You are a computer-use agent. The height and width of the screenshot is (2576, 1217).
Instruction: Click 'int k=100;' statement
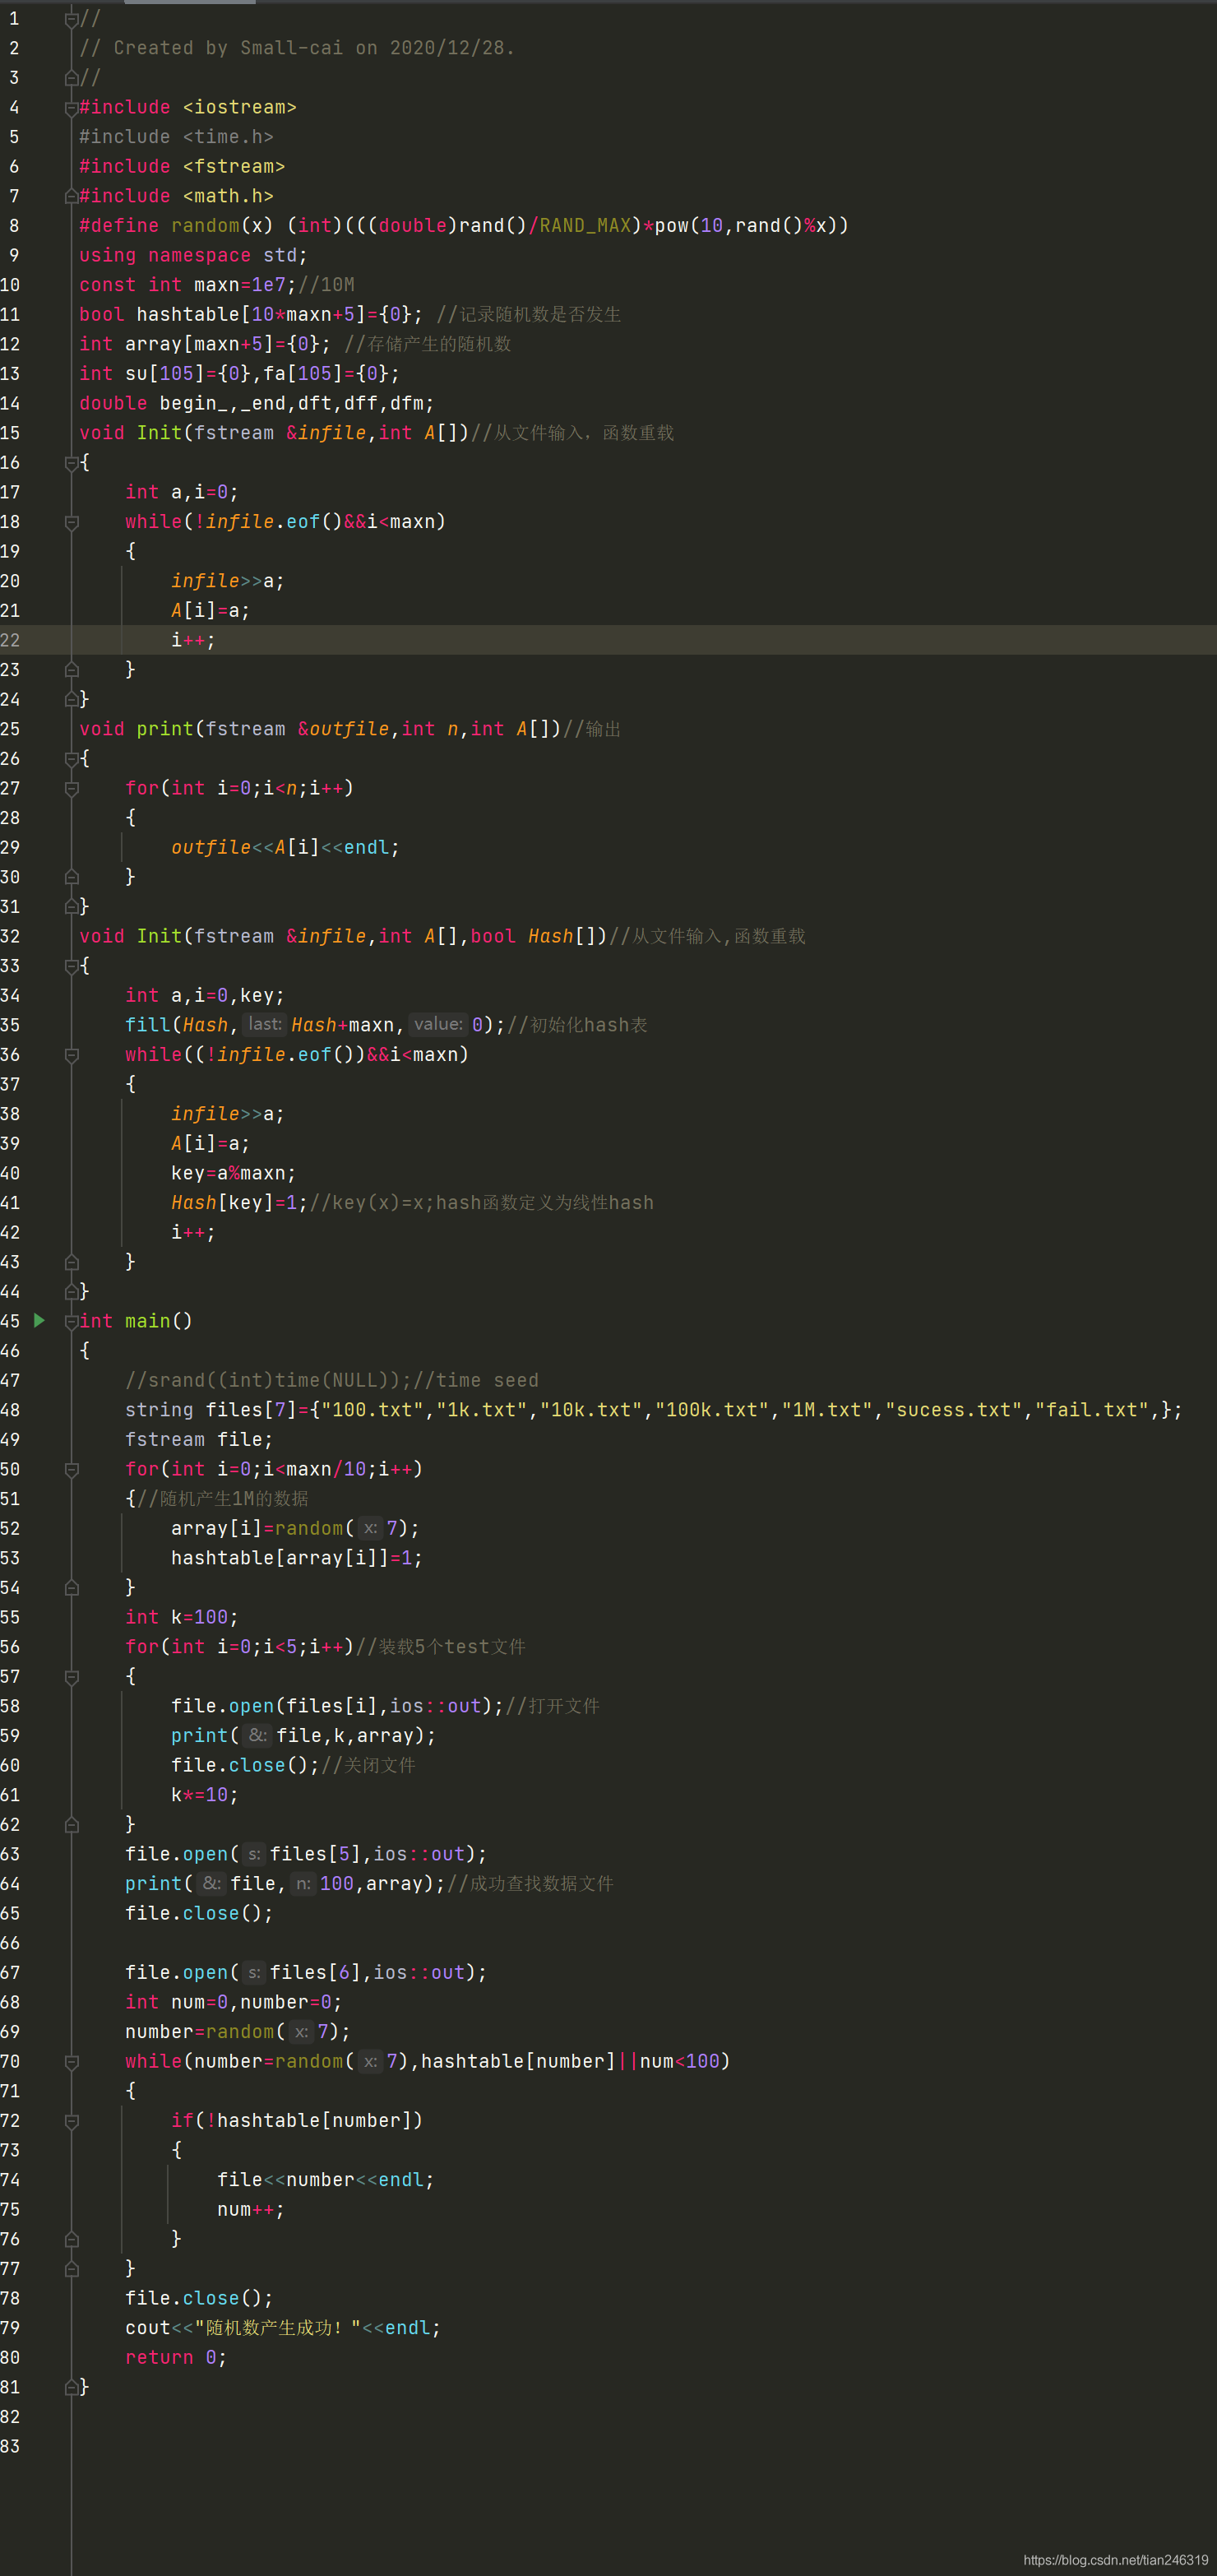pyautogui.click(x=182, y=1617)
